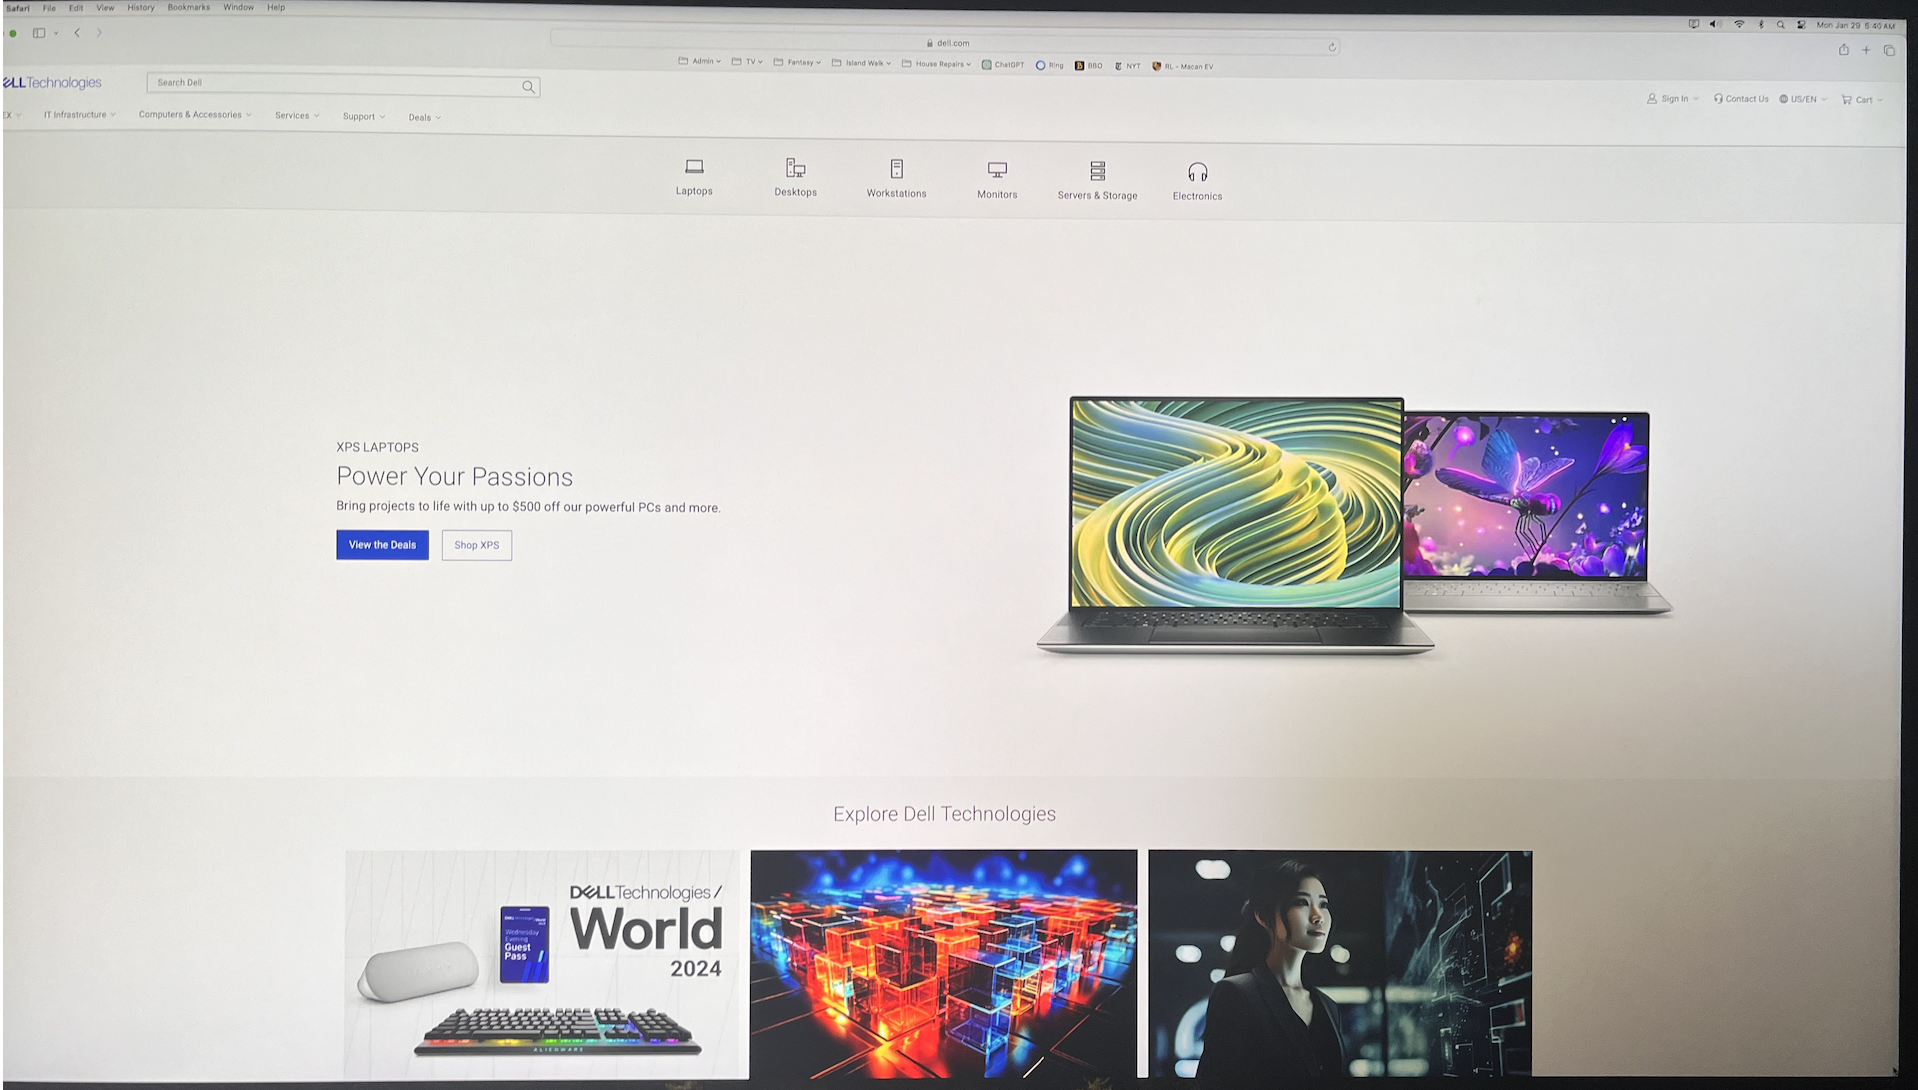Open the US/EN region dropdown
The width and height of the screenshot is (1918, 1090).
point(1802,99)
